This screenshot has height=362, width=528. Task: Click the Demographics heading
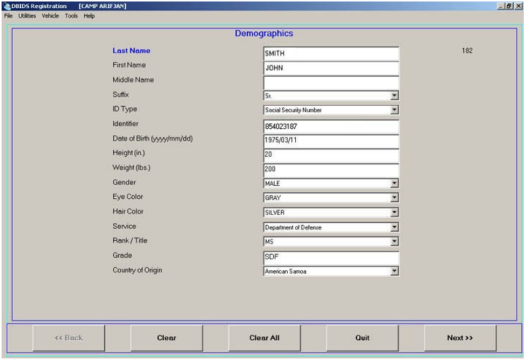pos(264,34)
